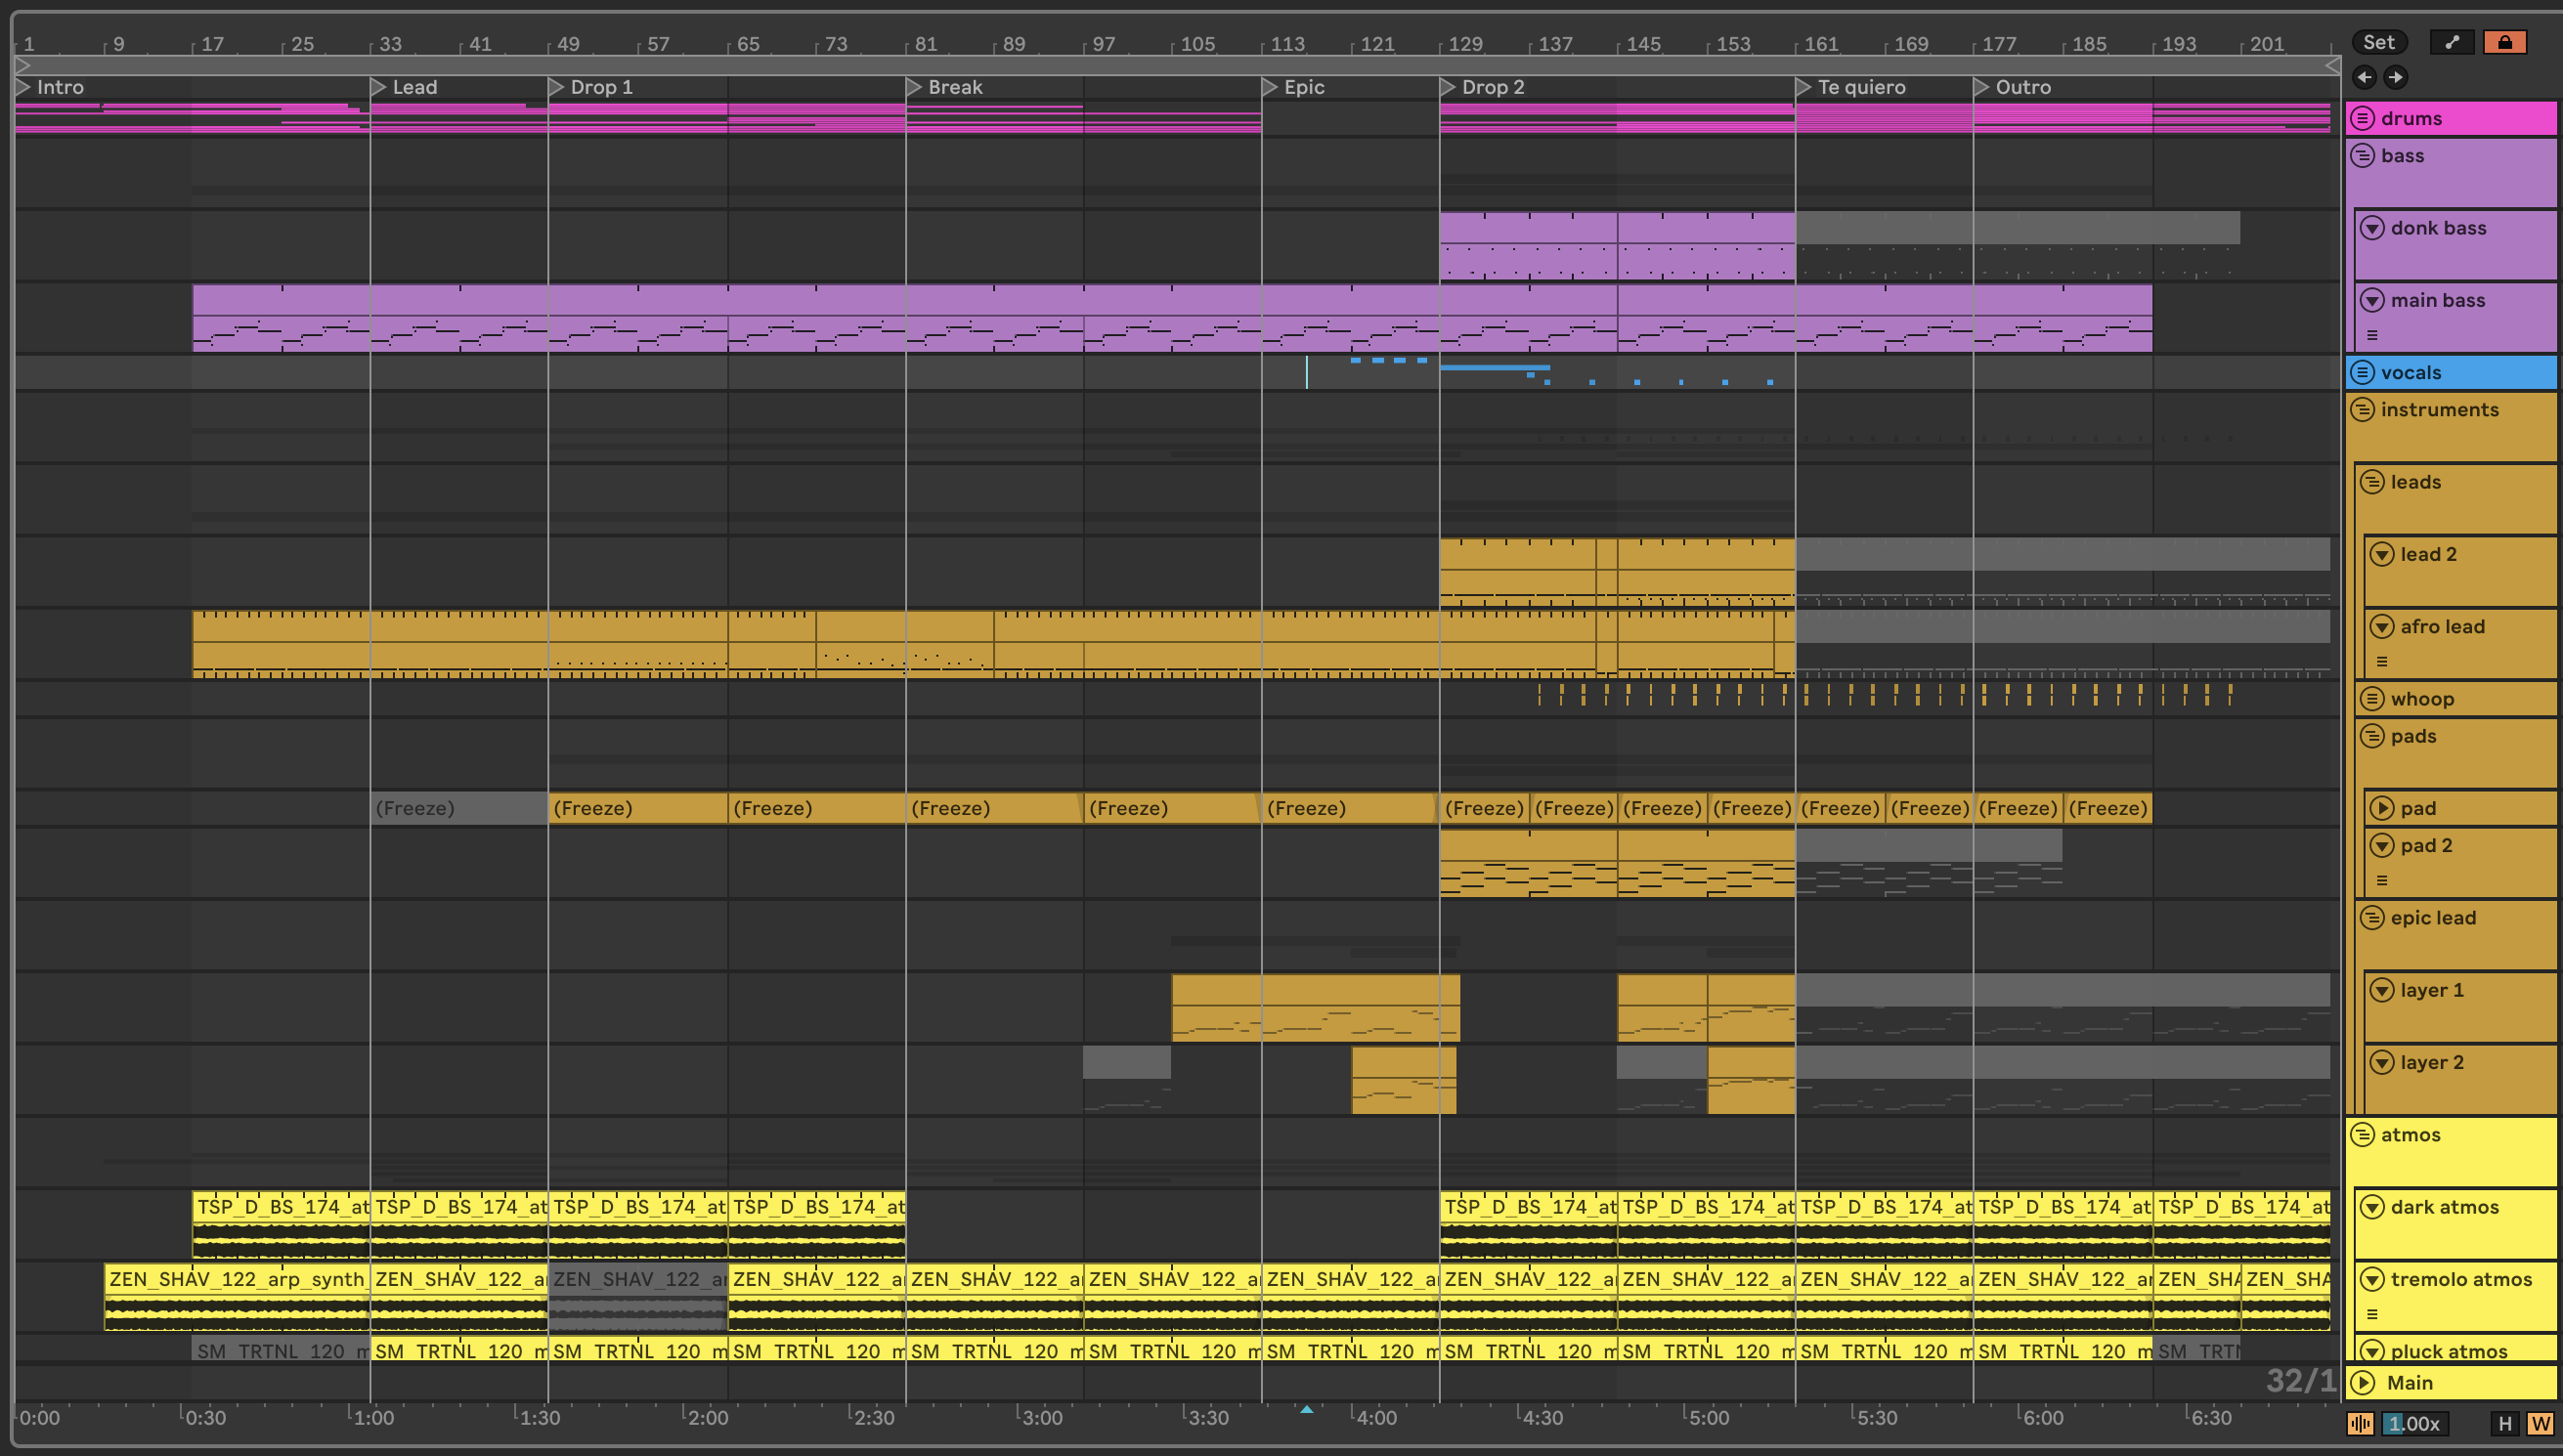The image size is (2563, 1456).
Task: Toggle the H height optimize button
Action: [2505, 1423]
